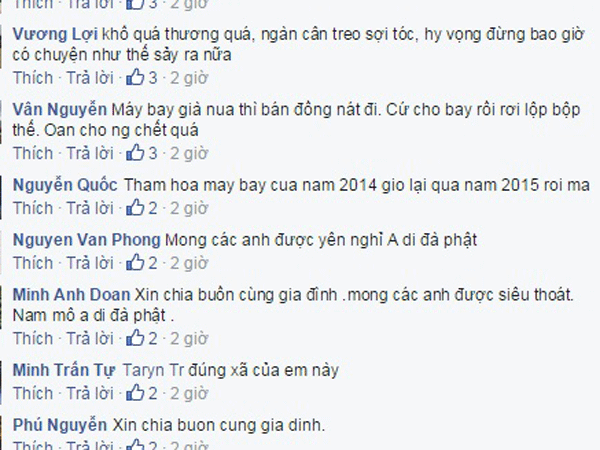Click Thích under Minh Trần Tự's comment
Image resolution: width=600 pixels, height=450 pixels.
[33, 393]
